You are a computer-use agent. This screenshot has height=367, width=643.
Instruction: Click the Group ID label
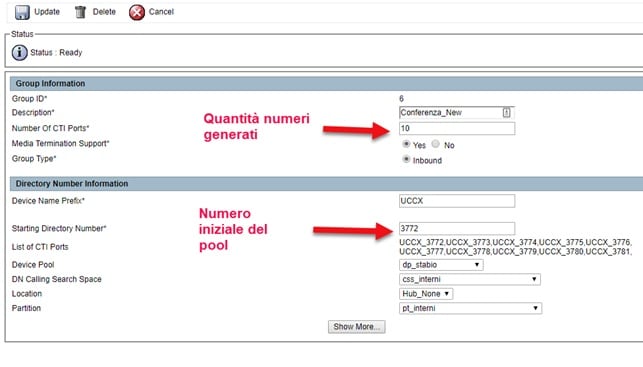[x=30, y=99]
